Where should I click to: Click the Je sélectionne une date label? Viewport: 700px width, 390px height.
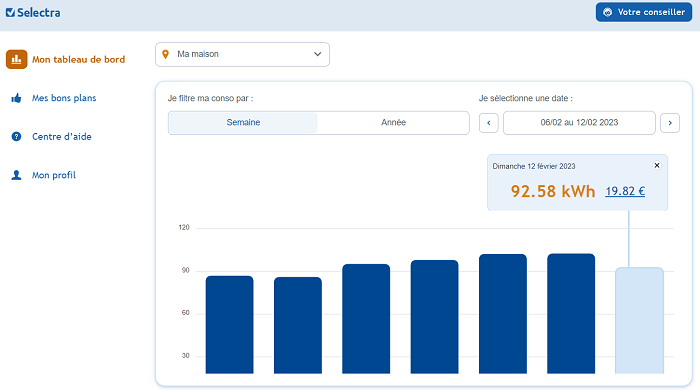pos(525,98)
